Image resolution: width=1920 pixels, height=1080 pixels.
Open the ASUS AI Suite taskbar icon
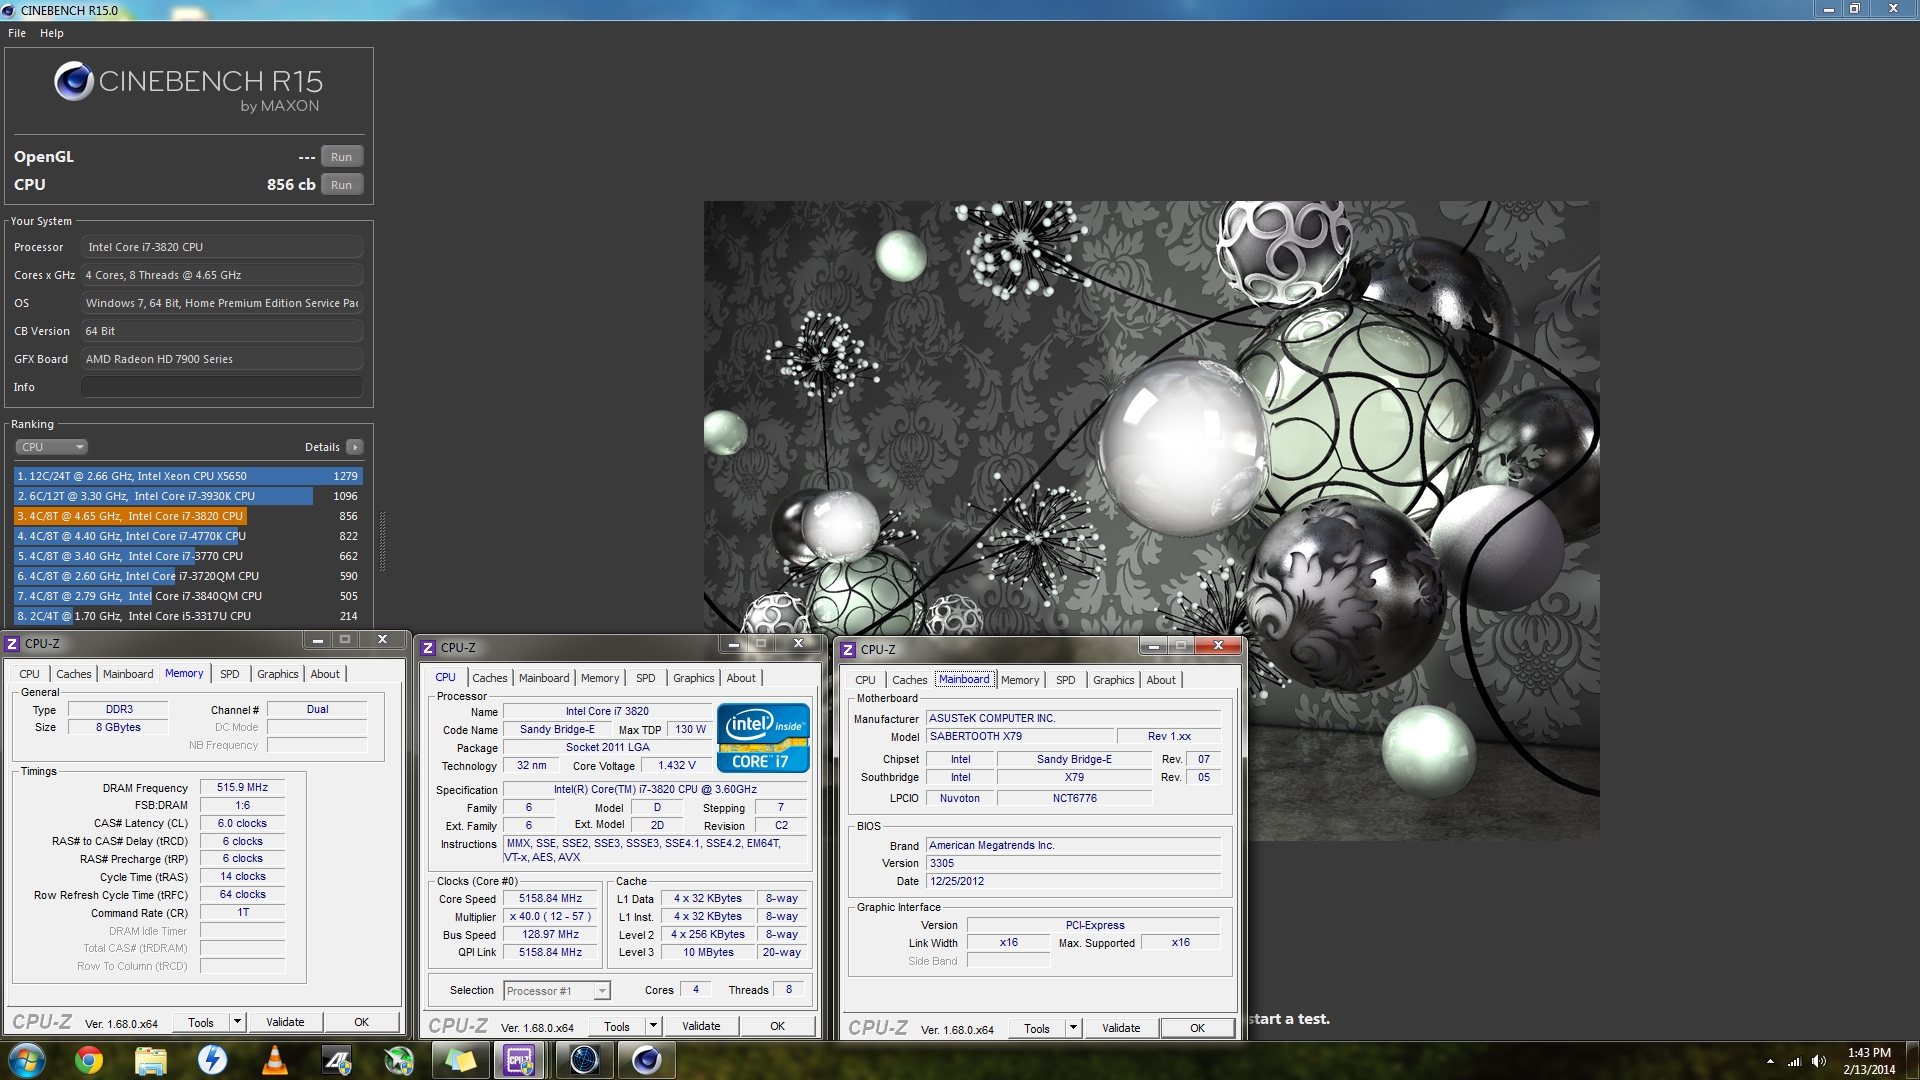point(336,1060)
